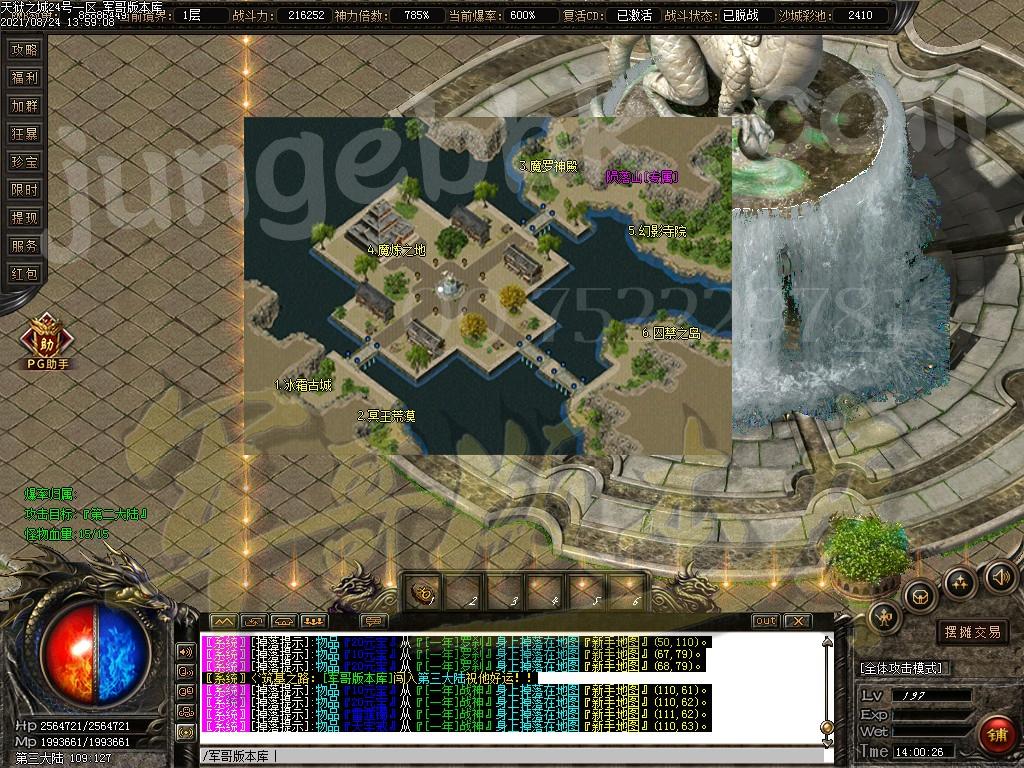1024x768 pixels.
Task: Toggle the bottom chat channel filter icon
Action: tap(186, 732)
